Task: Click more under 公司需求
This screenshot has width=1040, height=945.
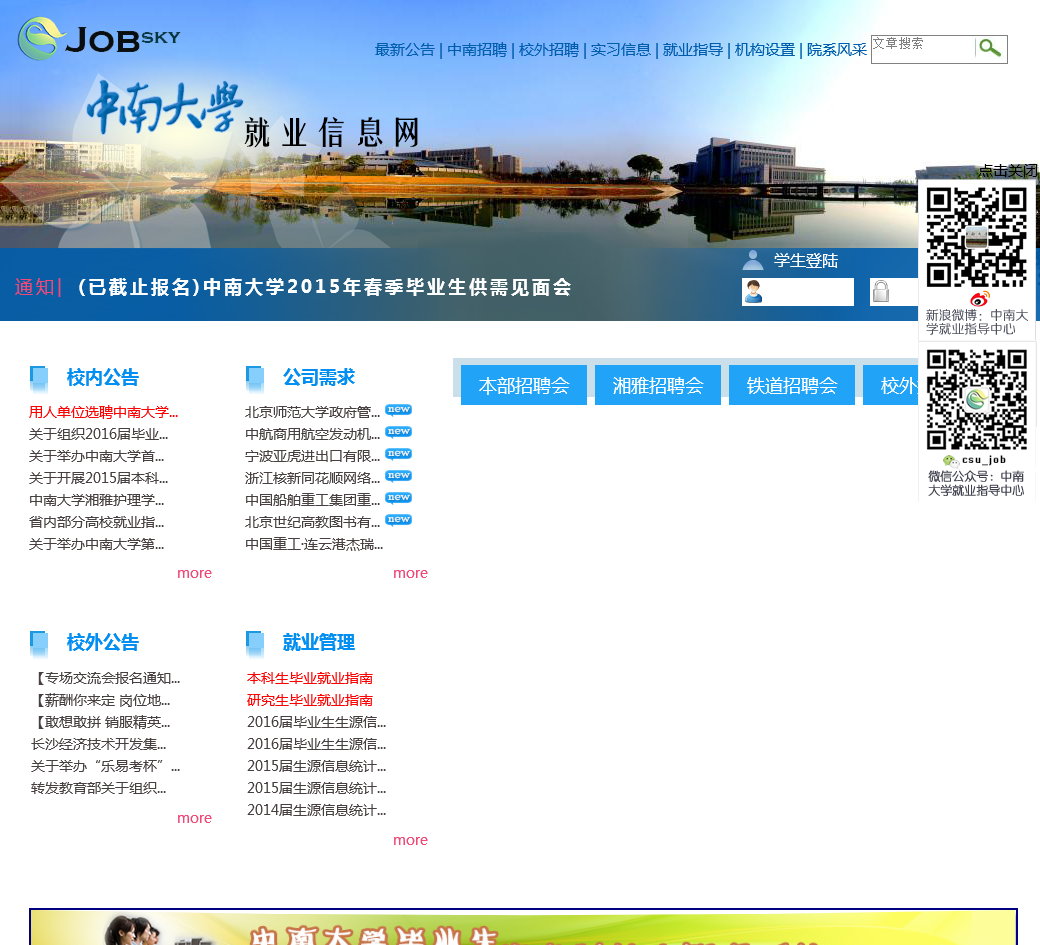Action: point(411,573)
